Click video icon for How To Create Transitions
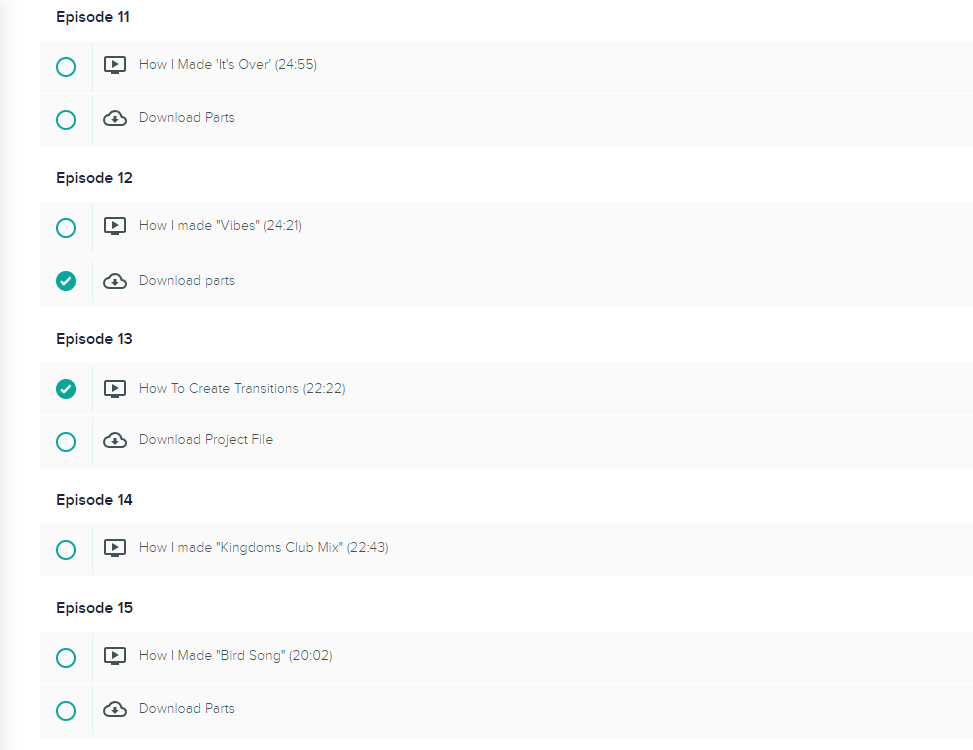The image size is (973, 750). 115,389
